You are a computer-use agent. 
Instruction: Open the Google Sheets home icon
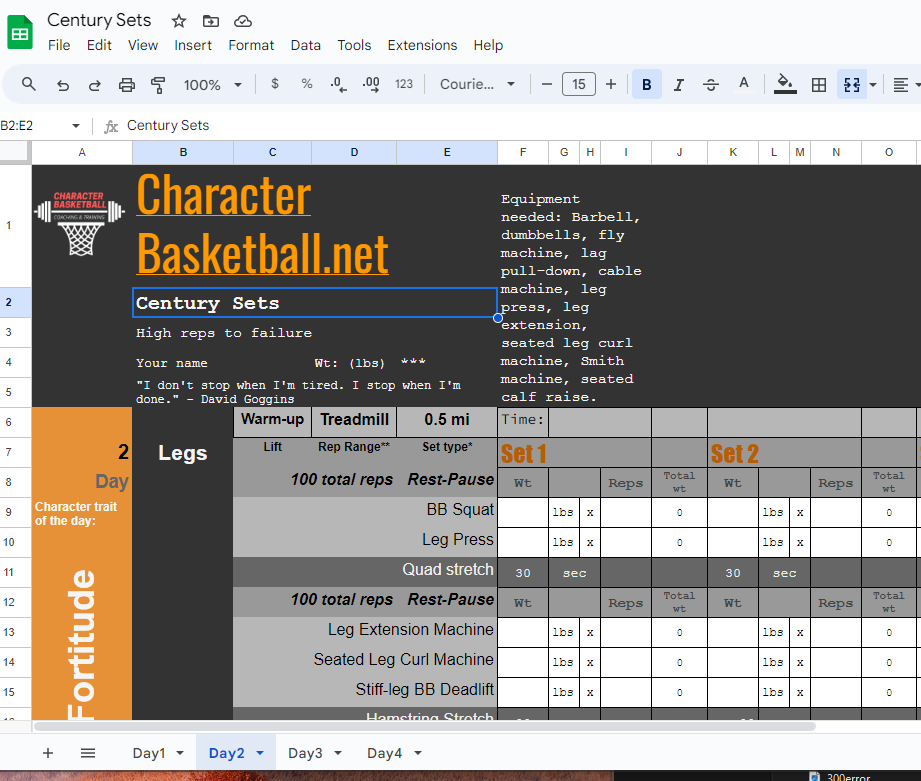(x=19, y=32)
